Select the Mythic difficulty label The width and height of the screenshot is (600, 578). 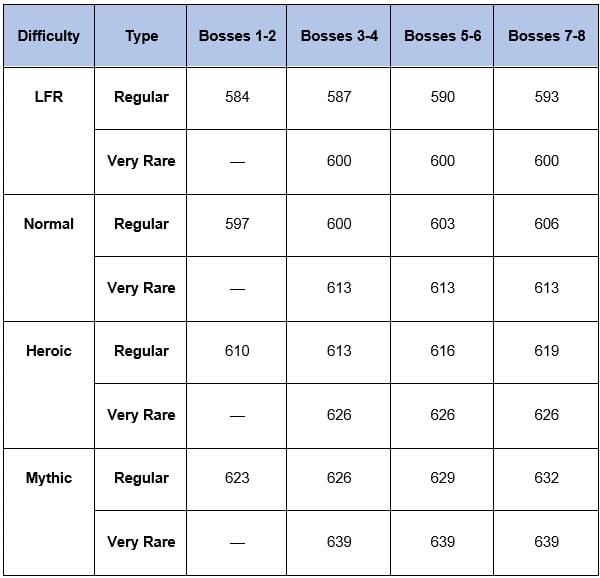tap(48, 478)
